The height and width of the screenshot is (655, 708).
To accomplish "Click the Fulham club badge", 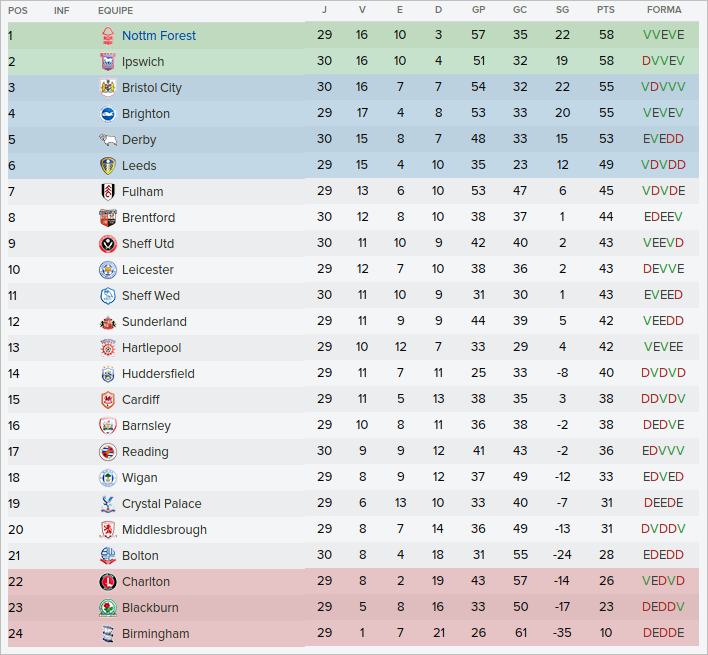I will point(107,192).
